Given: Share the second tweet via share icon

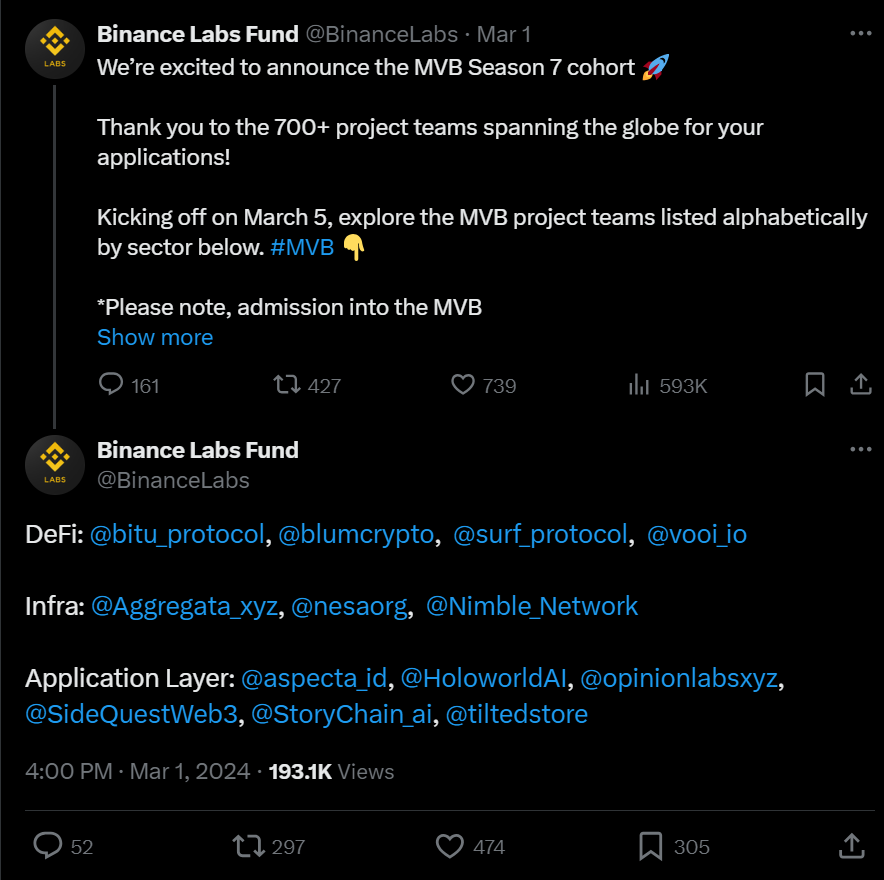Looking at the screenshot, I should pos(851,846).
